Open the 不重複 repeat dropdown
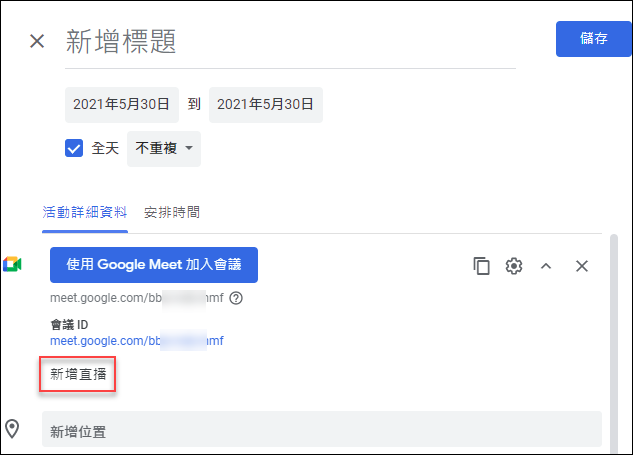The height and width of the screenshot is (455, 633). [164, 149]
